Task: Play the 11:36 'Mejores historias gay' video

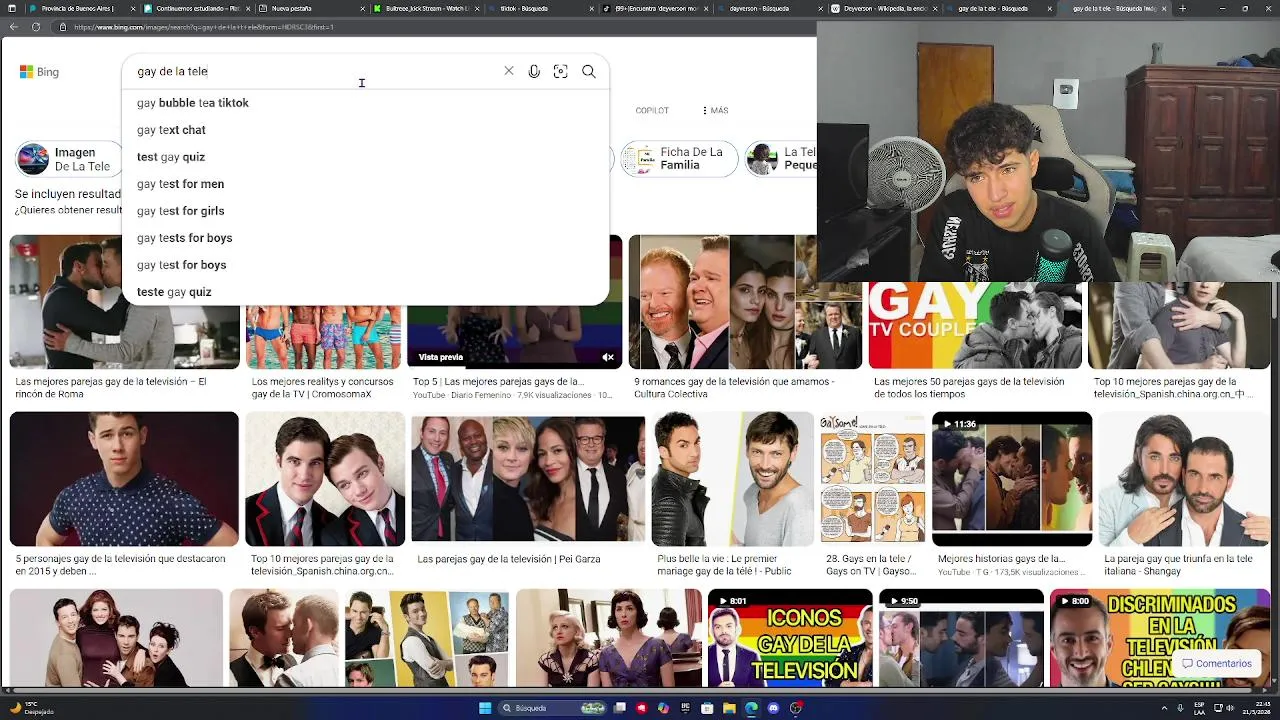Action: point(1012,478)
